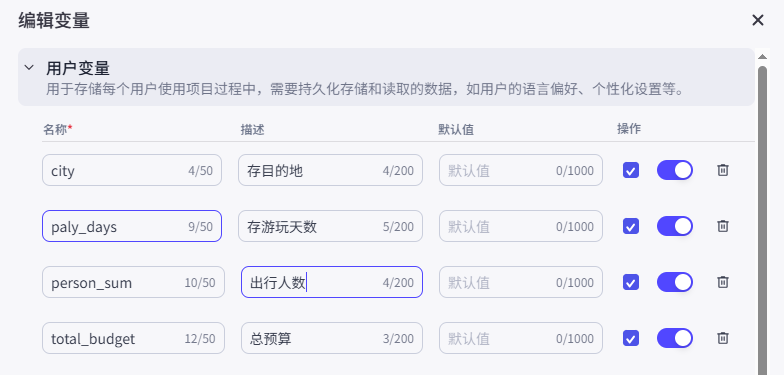784x375 pixels.
Task: Focus the city name field
Action: click(x=132, y=170)
